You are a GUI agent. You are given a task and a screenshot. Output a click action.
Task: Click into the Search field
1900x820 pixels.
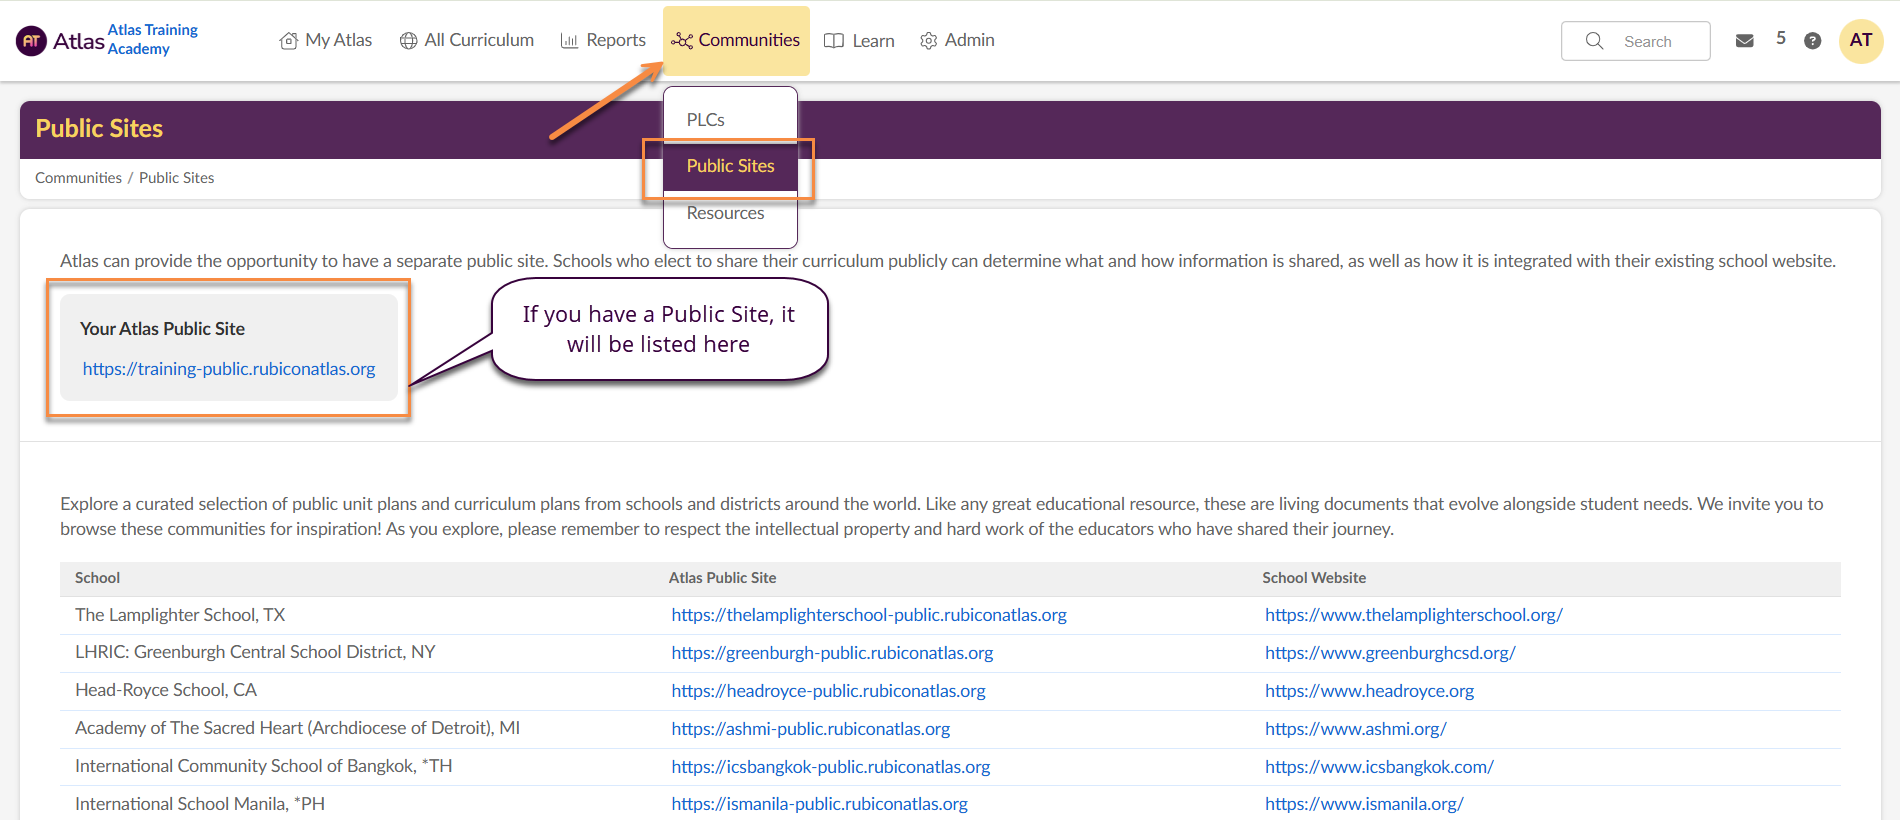(1636, 41)
